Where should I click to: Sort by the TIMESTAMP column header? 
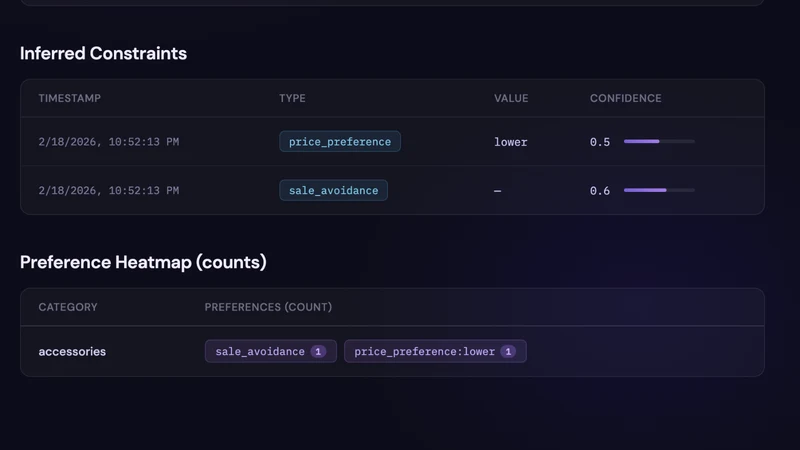tap(69, 98)
